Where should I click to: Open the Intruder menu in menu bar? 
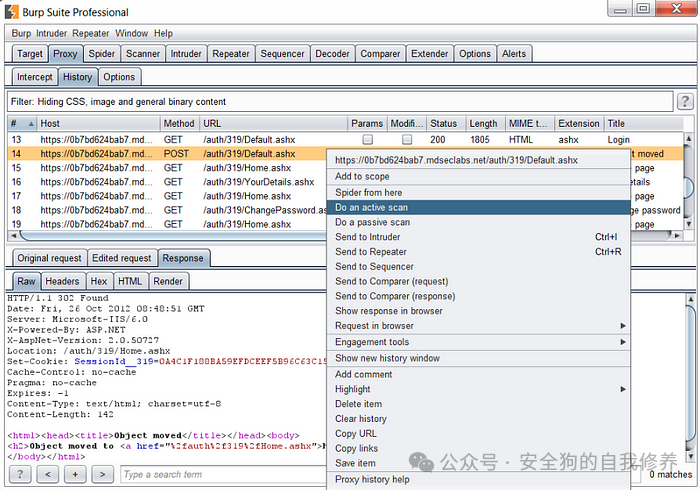click(x=51, y=33)
